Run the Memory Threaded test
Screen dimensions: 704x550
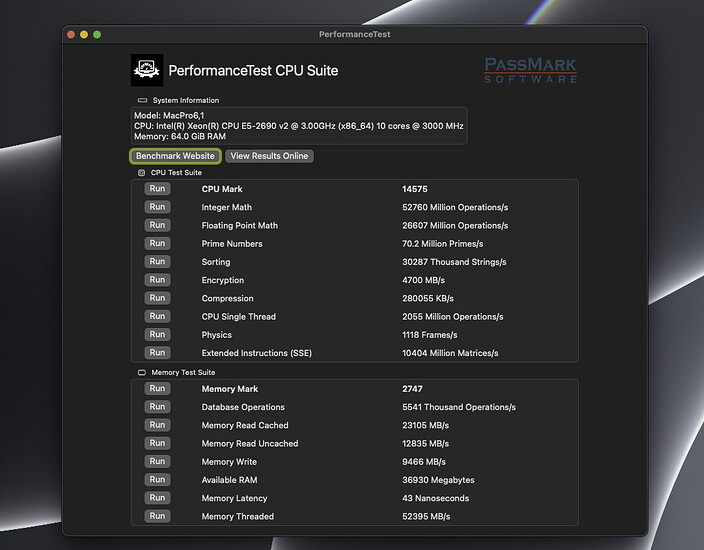coord(157,516)
